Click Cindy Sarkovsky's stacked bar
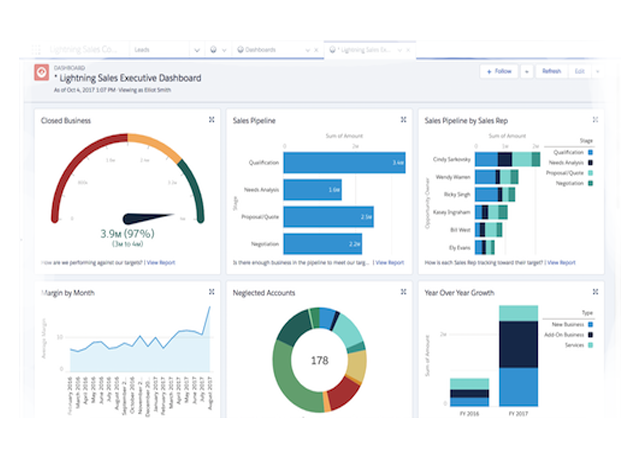640x460 pixels. pos(508,159)
